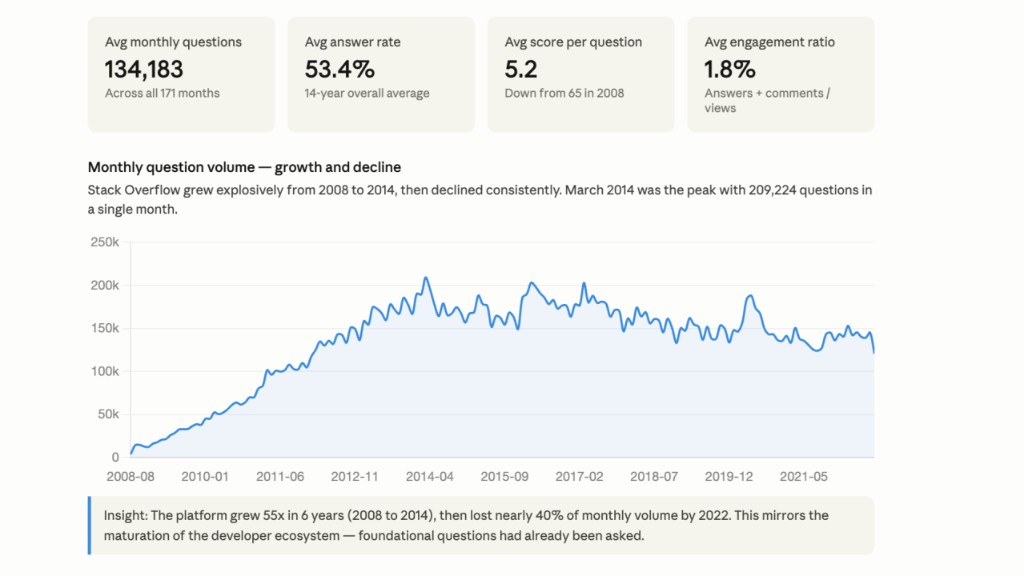Image resolution: width=1024 pixels, height=576 pixels.
Task: Click the Insight callout box text
Action: [x=466, y=526]
